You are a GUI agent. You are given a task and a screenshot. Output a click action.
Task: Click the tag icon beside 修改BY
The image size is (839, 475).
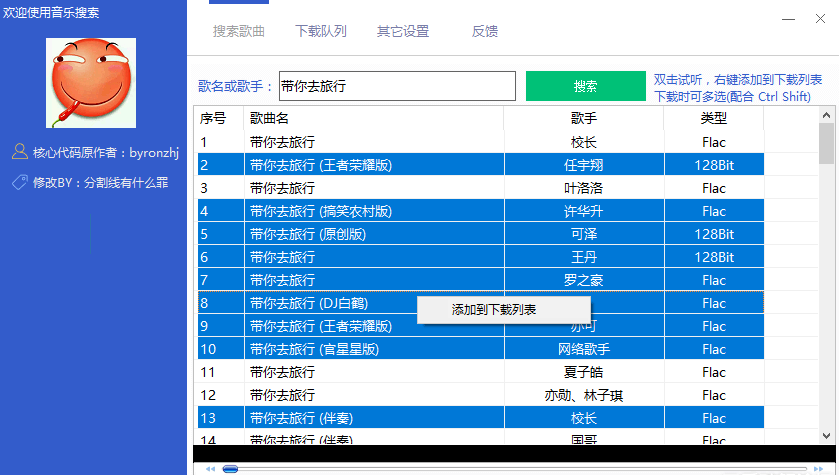coord(20,182)
